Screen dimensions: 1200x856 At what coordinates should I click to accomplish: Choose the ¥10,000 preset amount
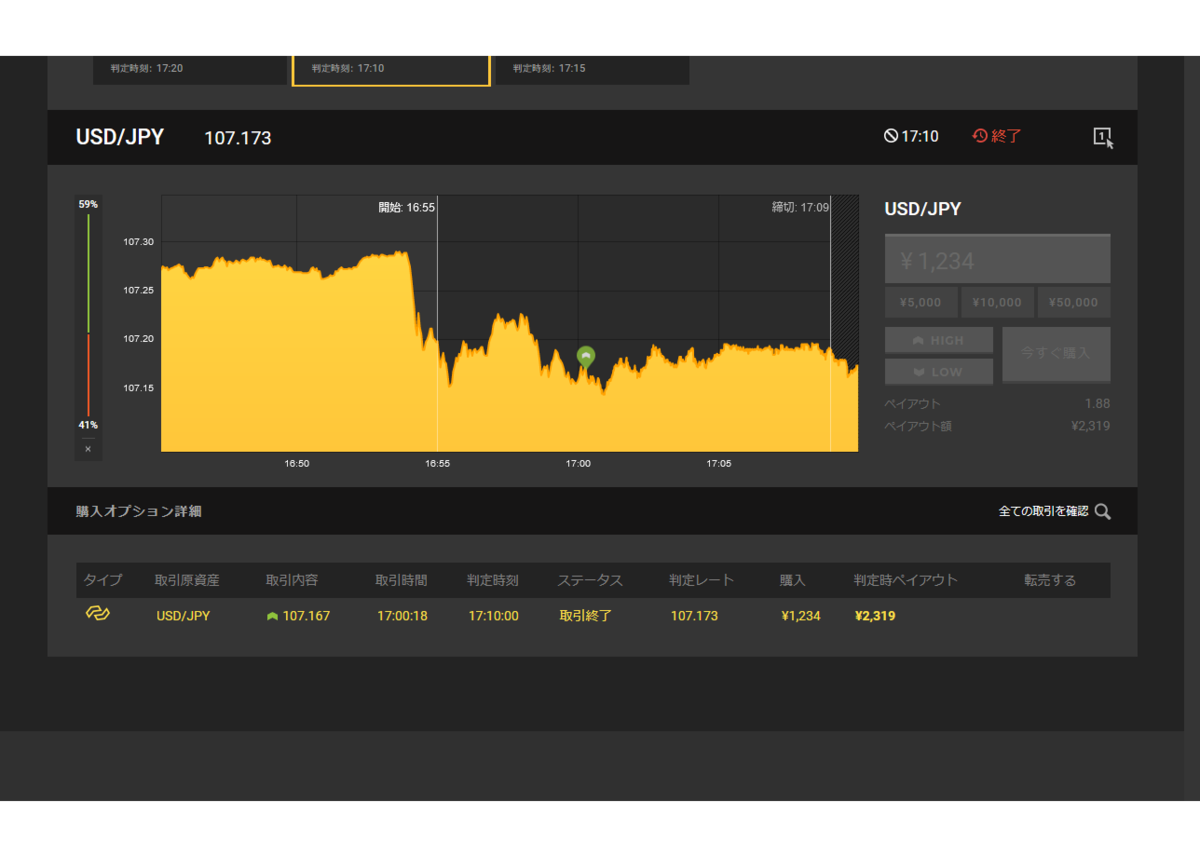tap(997, 302)
